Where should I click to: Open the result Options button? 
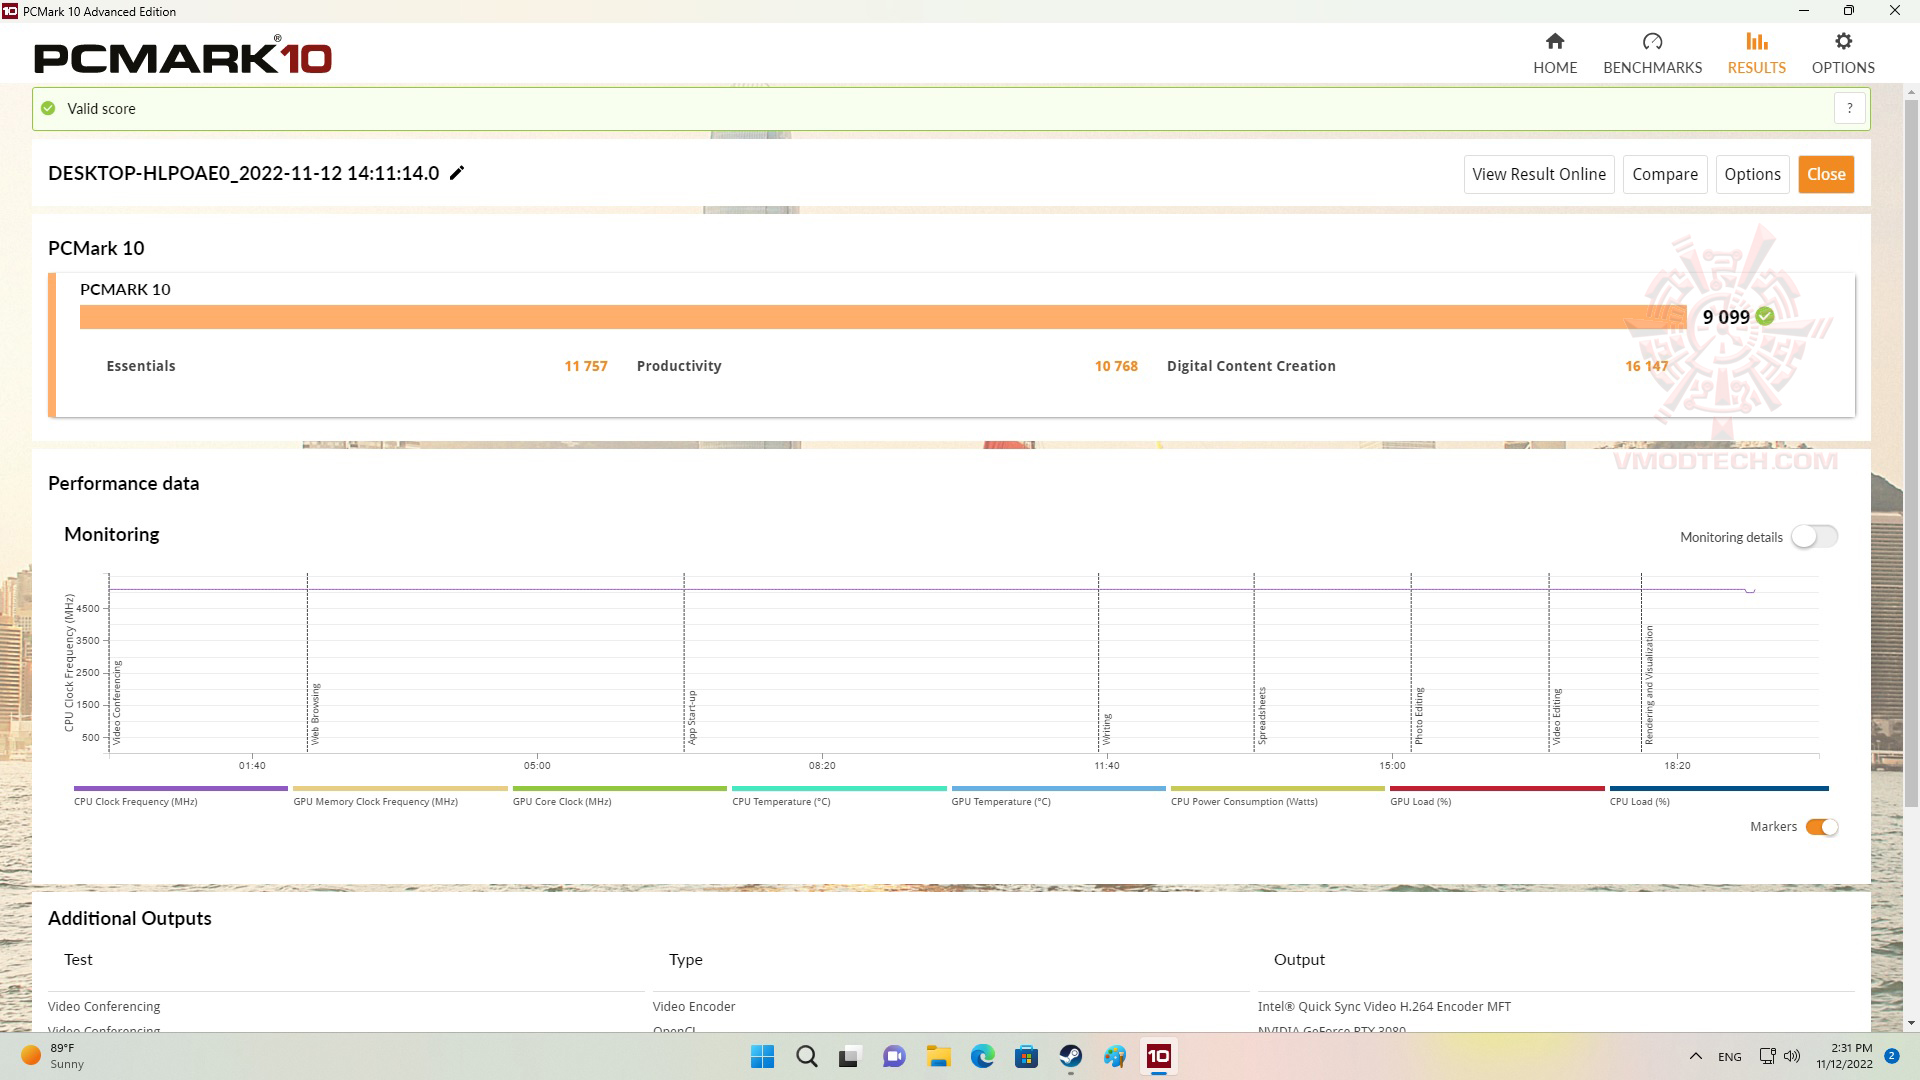pos(1751,174)
